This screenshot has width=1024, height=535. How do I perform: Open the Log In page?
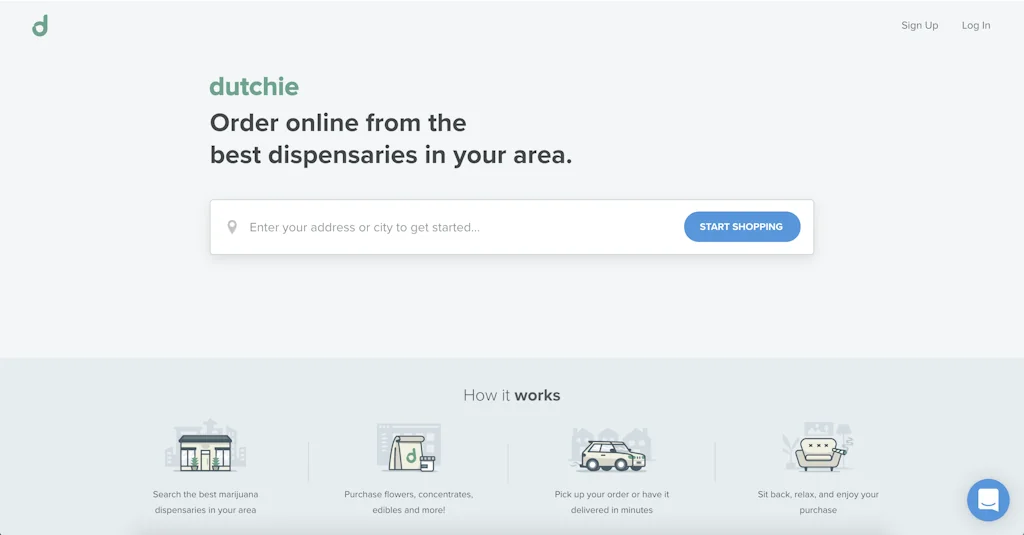pos(976,25)
